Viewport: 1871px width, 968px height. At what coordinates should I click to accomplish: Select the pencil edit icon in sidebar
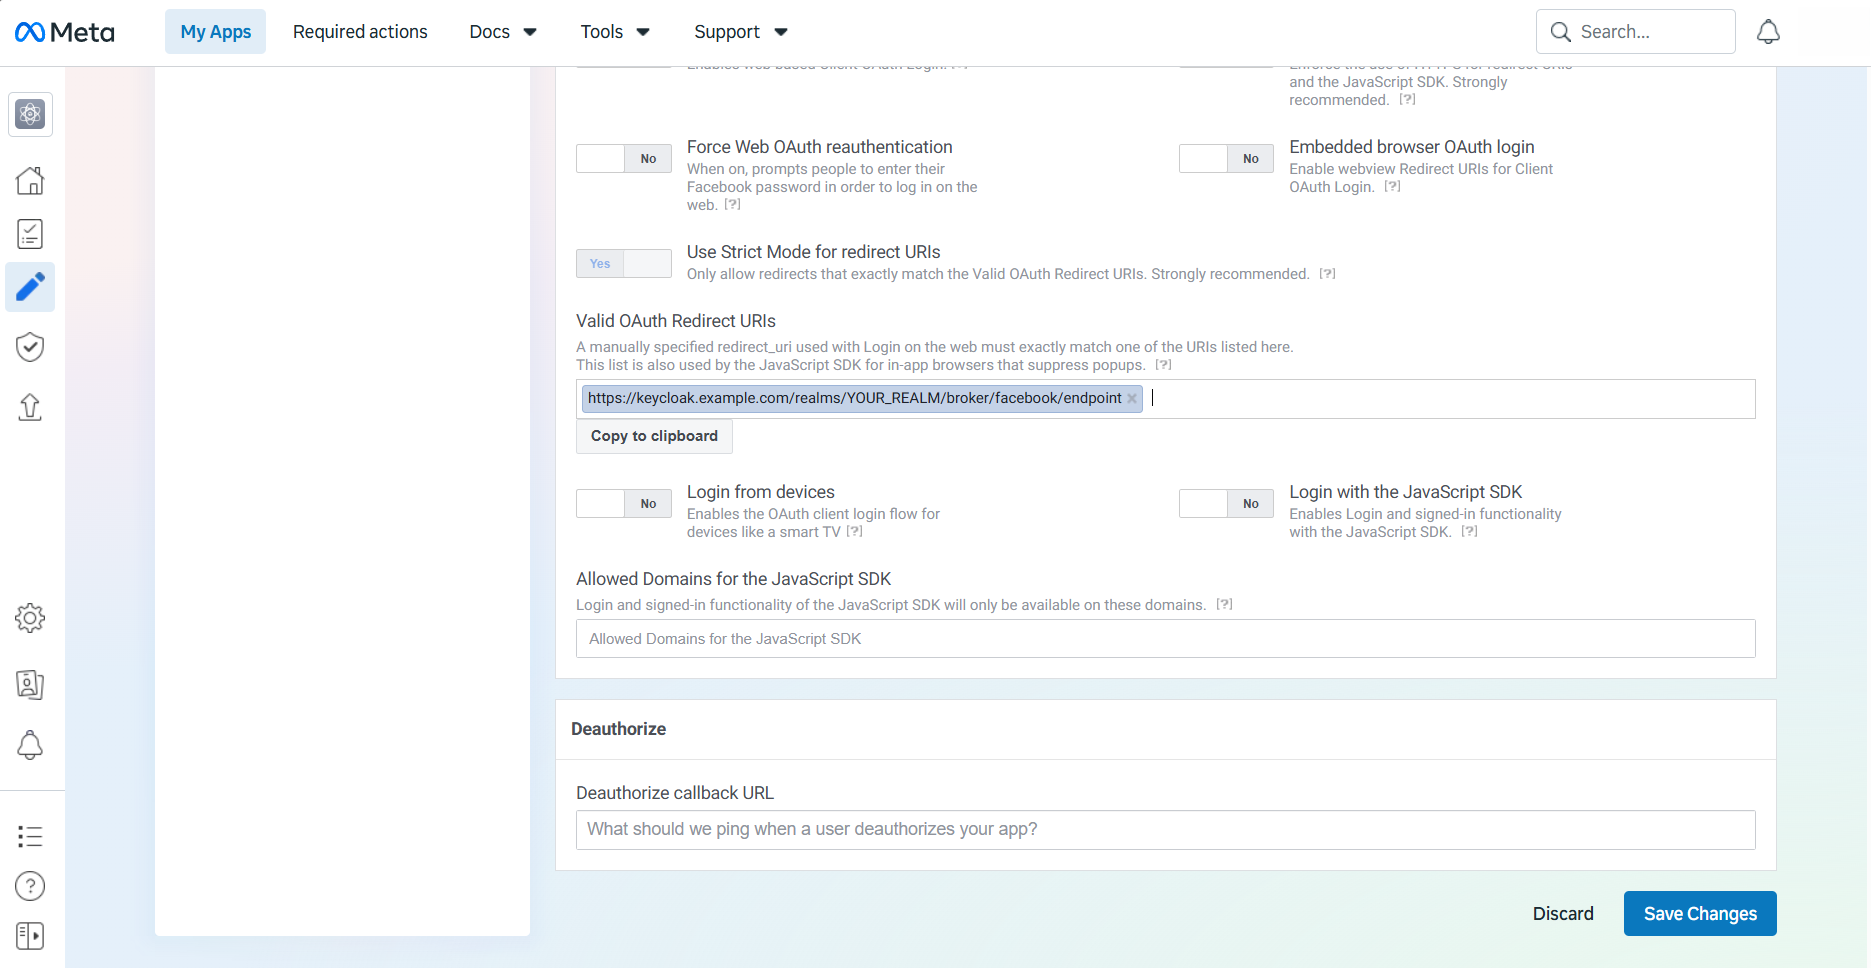point(30,287)
